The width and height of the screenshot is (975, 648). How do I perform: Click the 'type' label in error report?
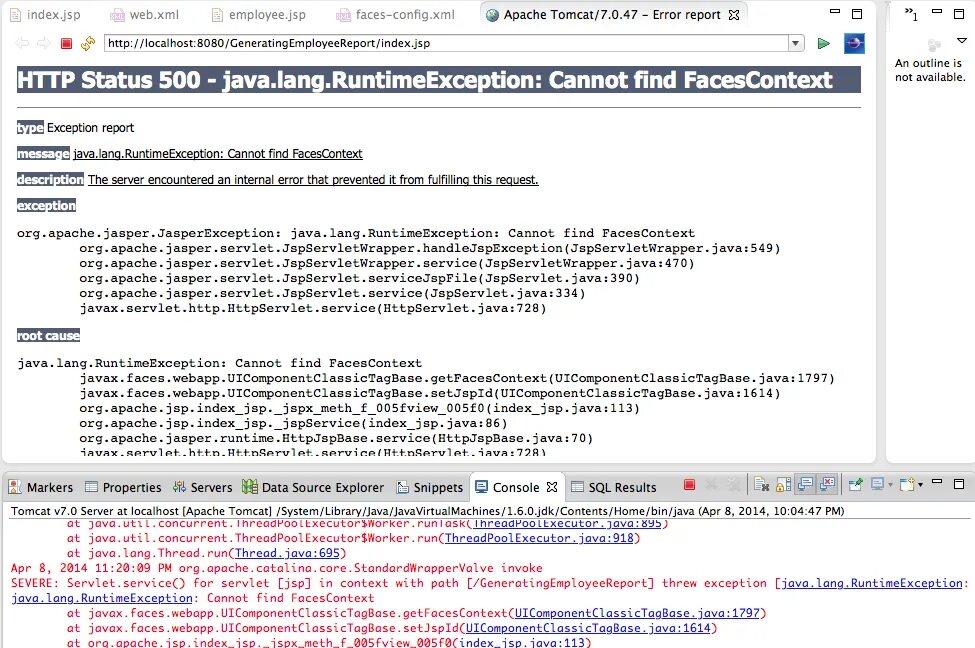(x=30, y=127)
